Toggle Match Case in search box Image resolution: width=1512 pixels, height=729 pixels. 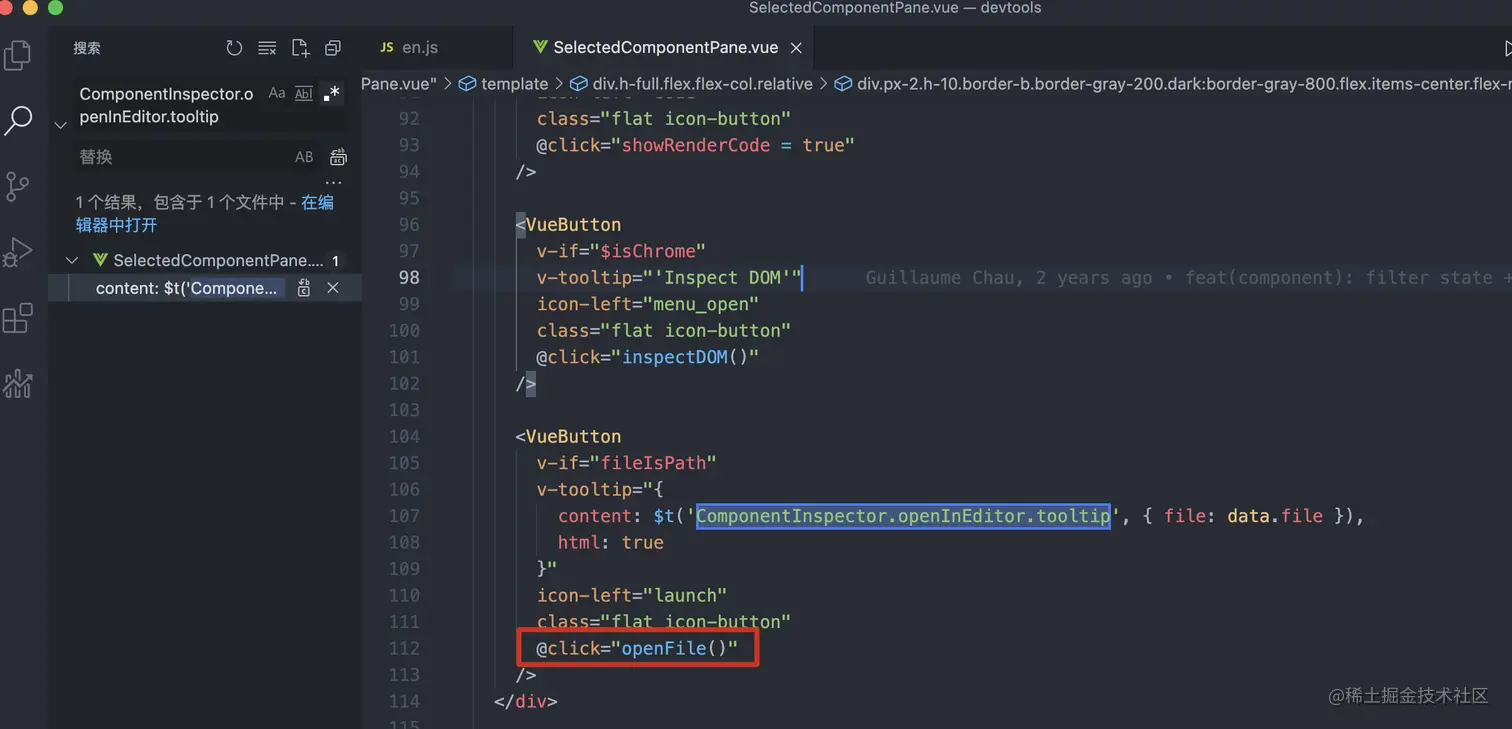coord(277,93)
